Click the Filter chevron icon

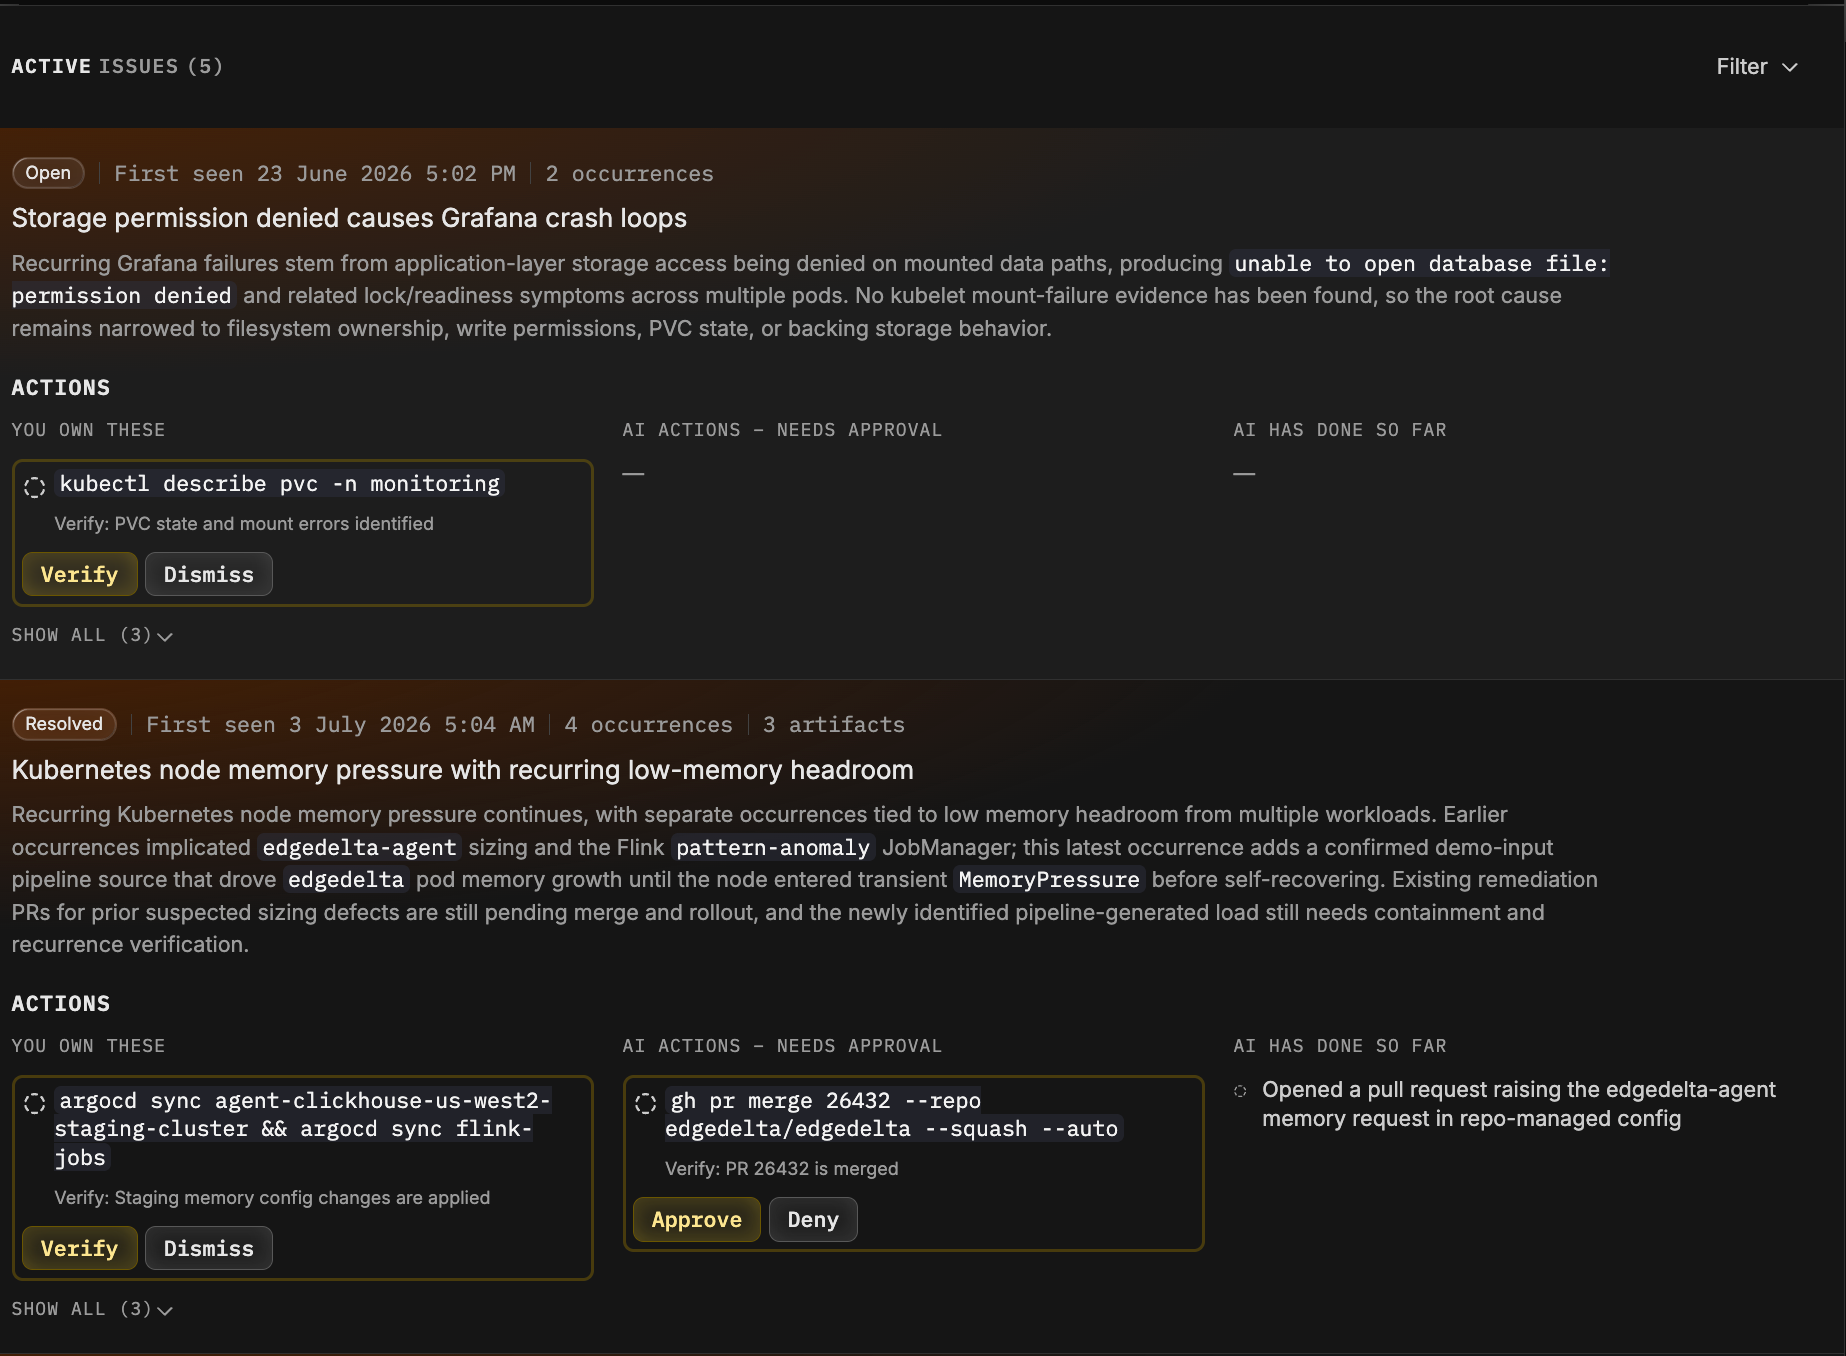(1790, 67)
